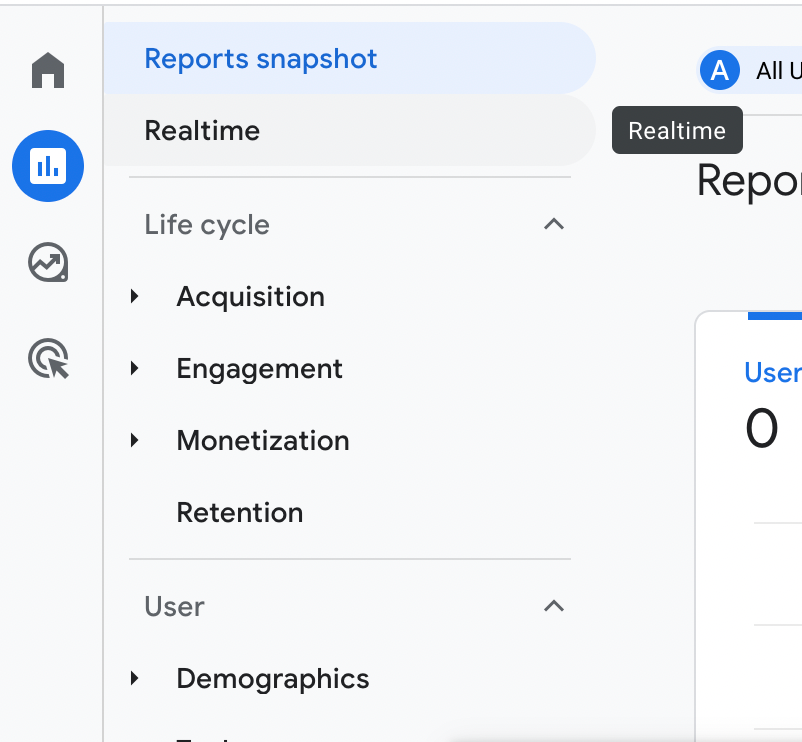Open Acquisition reports
This screenshot has height=742, width=802.
(251, 297)
